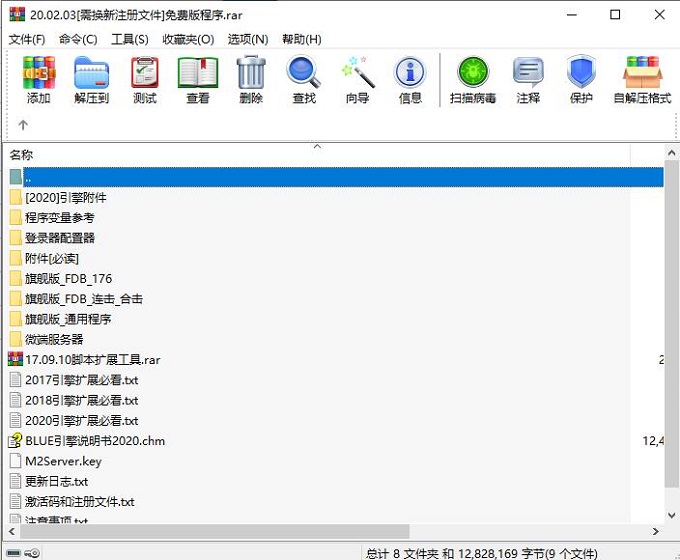
Task: Open the 选项(N) menu
Action: 248,39
